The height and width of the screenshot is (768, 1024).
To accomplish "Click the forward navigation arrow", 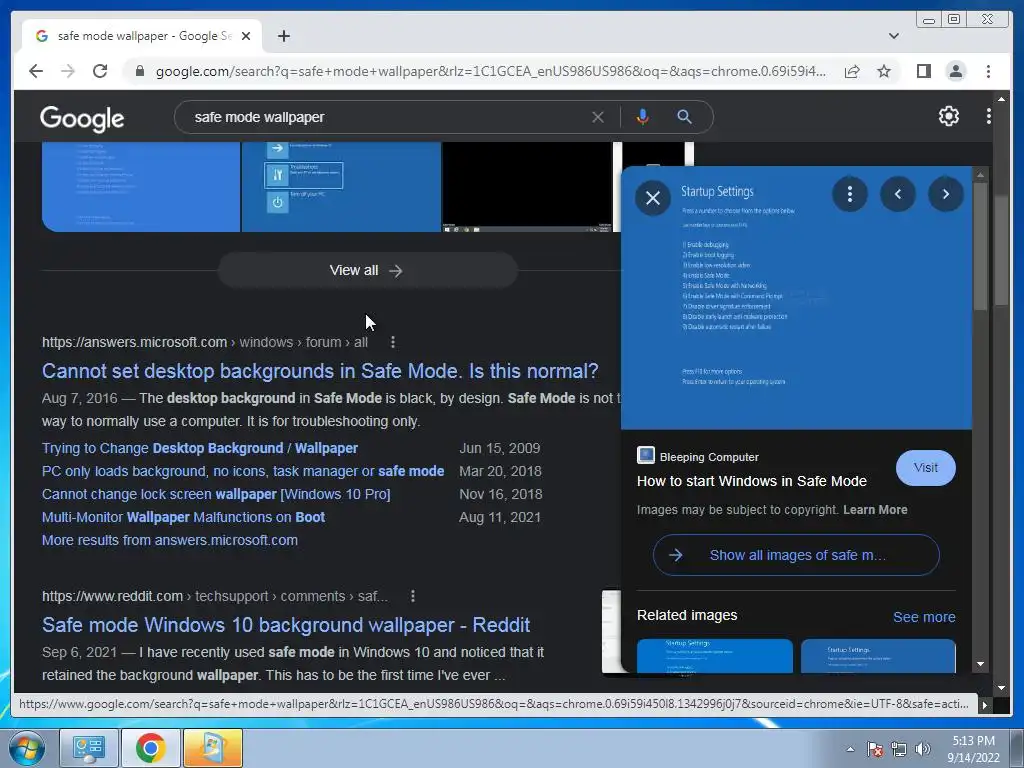I will (x=68, y=71).
